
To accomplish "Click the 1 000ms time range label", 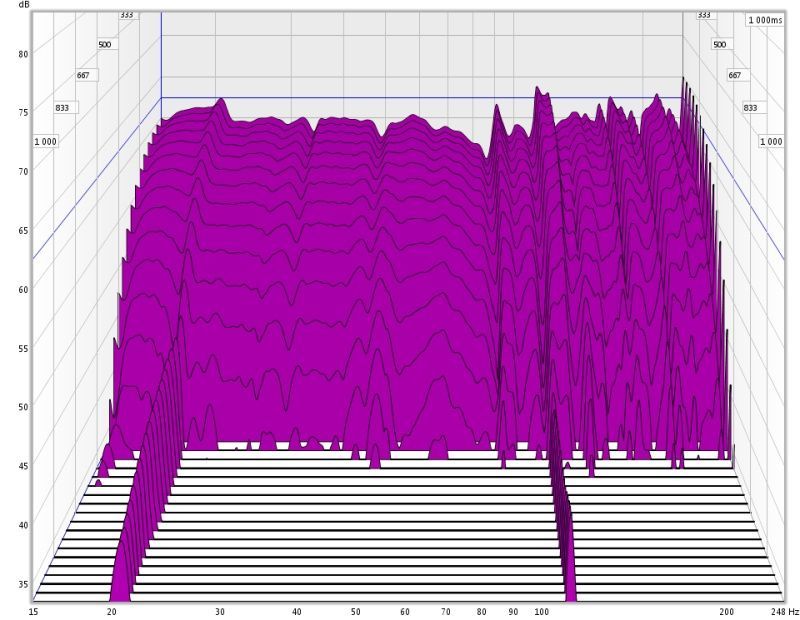I will point(765,20).
